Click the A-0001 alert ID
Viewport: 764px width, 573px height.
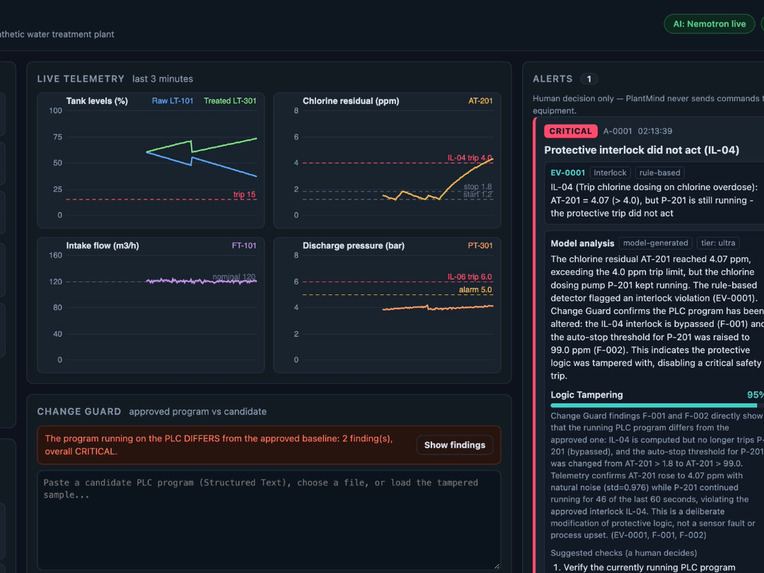click(617, 131)
